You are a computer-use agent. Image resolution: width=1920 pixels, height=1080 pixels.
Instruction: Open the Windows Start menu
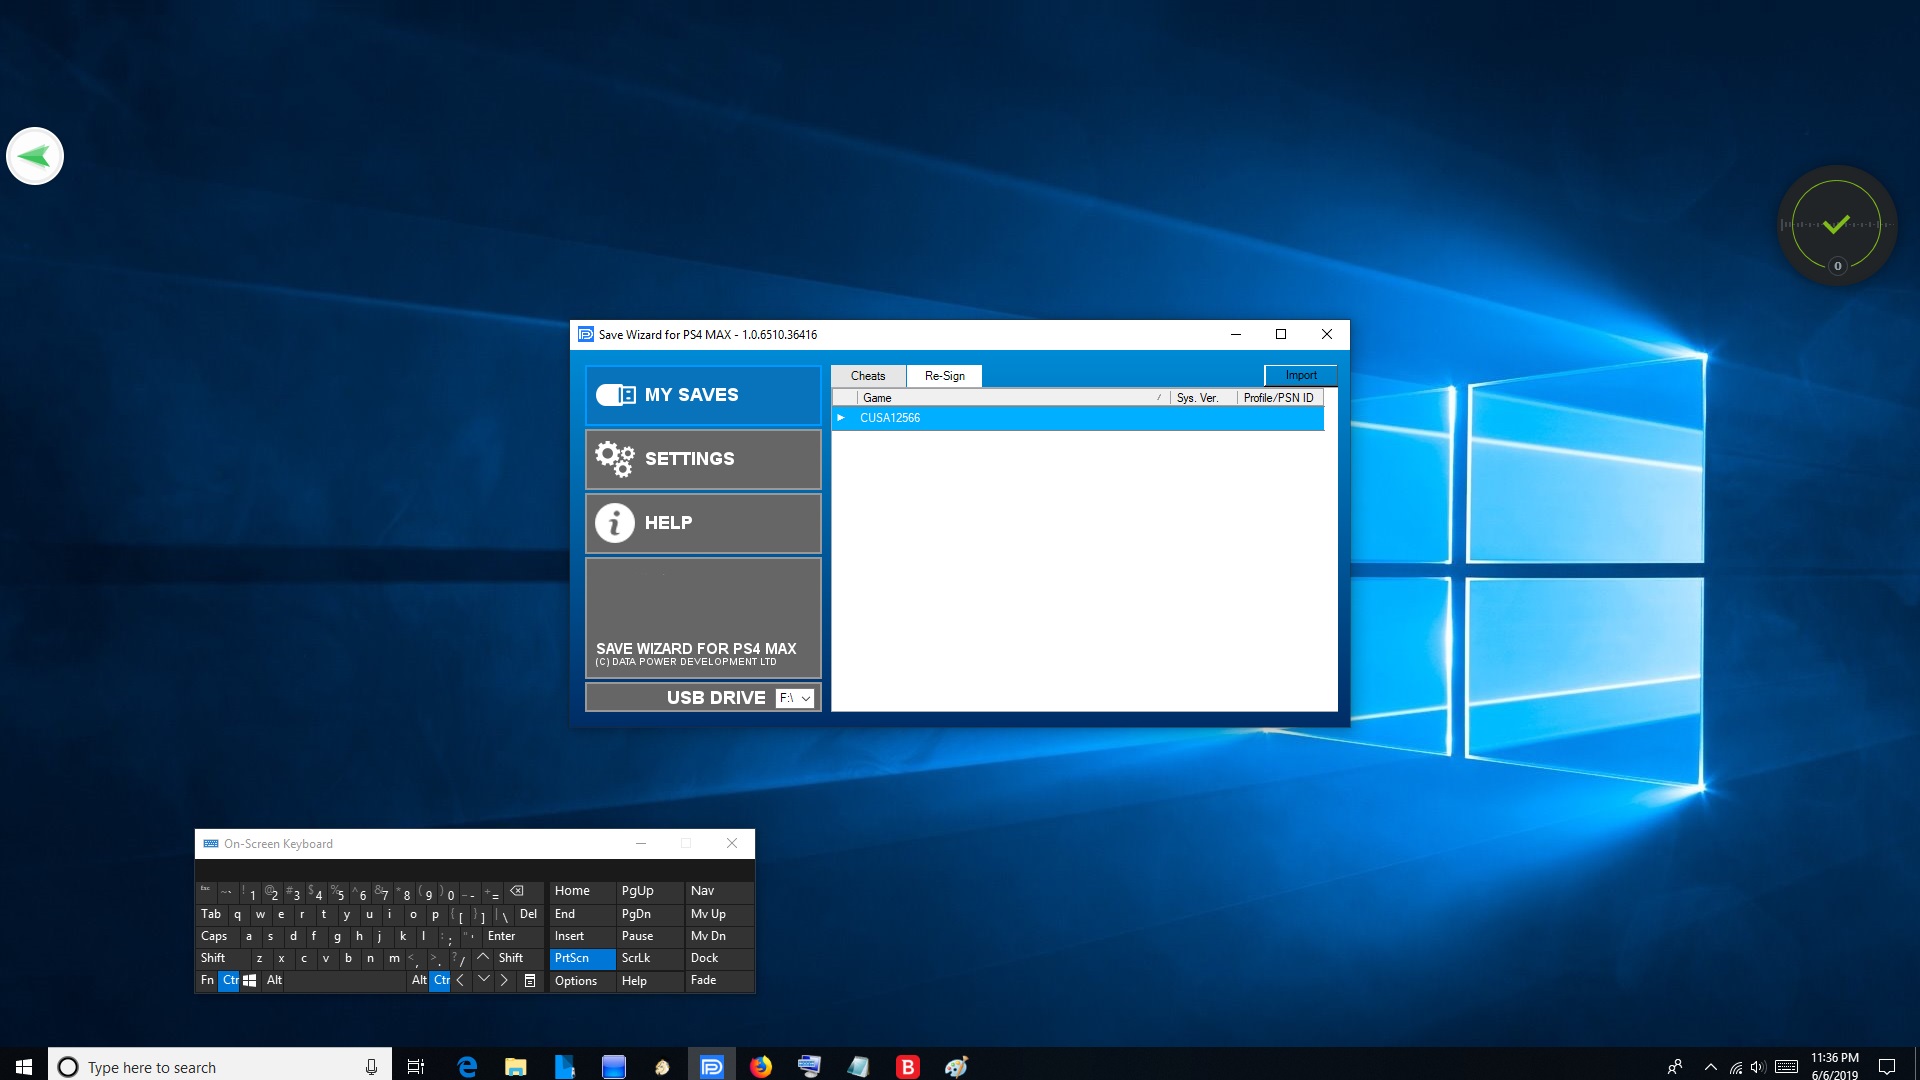tap(24, 1066)
